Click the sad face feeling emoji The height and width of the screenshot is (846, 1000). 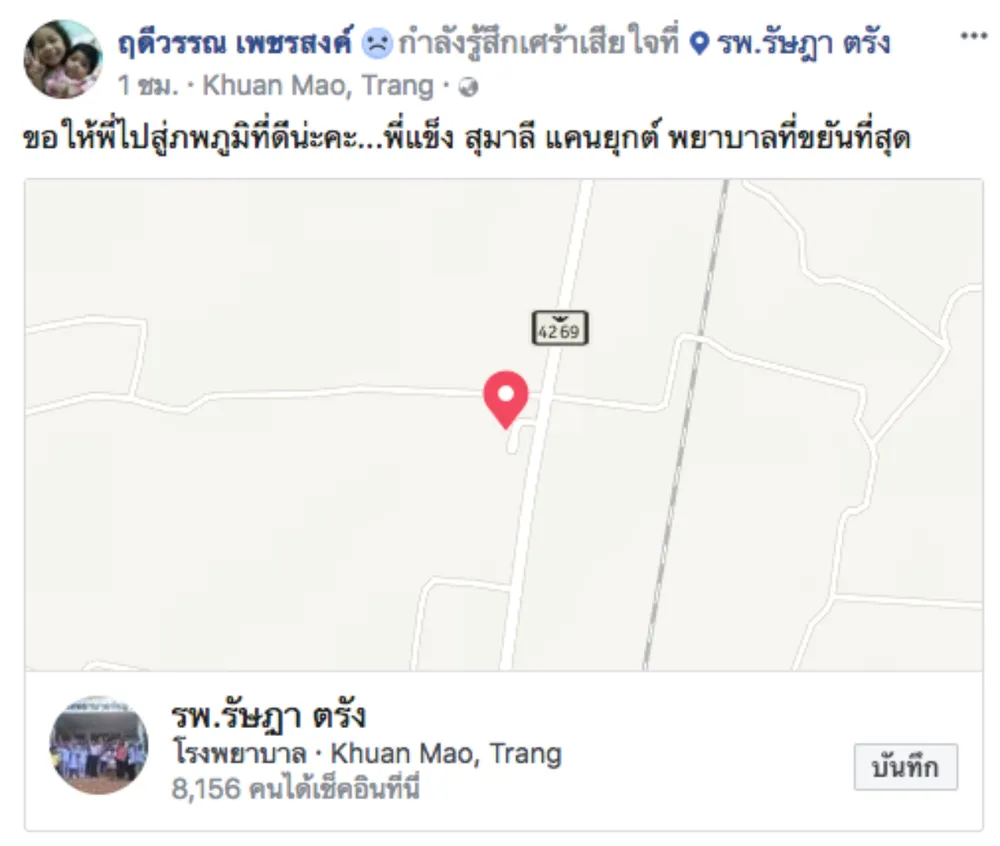[x=377, y=44]
